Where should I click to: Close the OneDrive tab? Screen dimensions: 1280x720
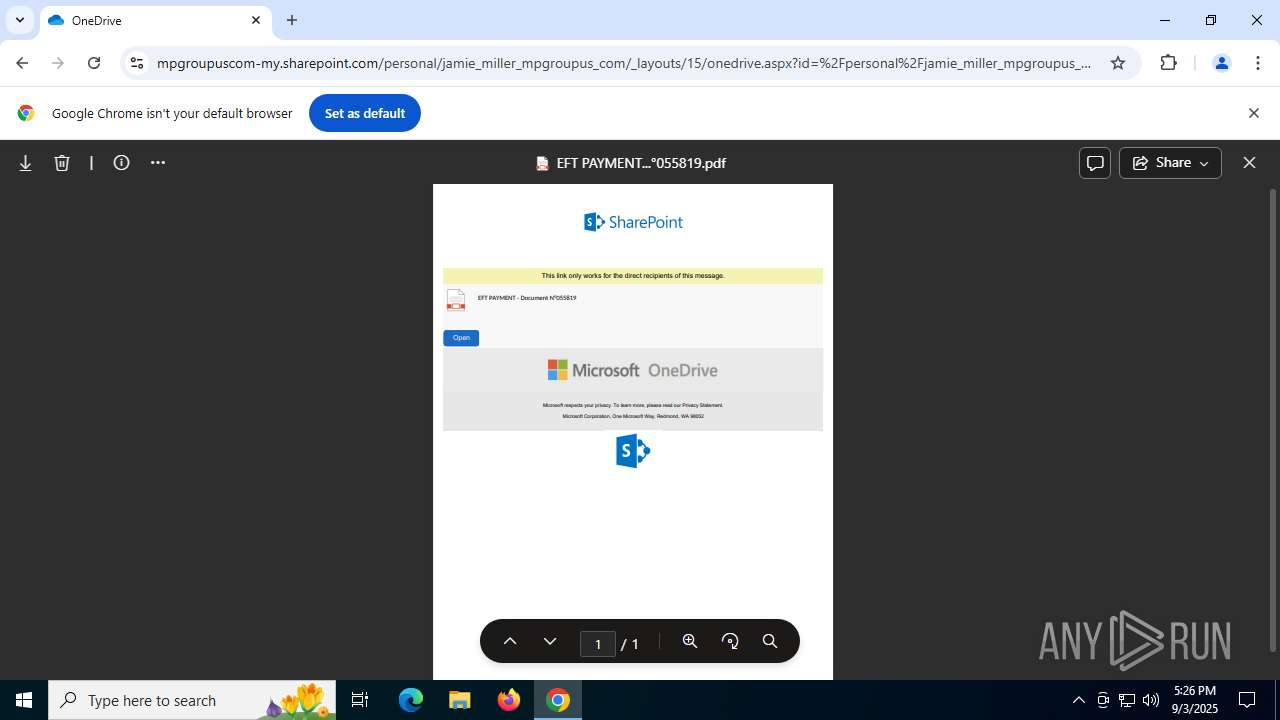tap(256, 20)
